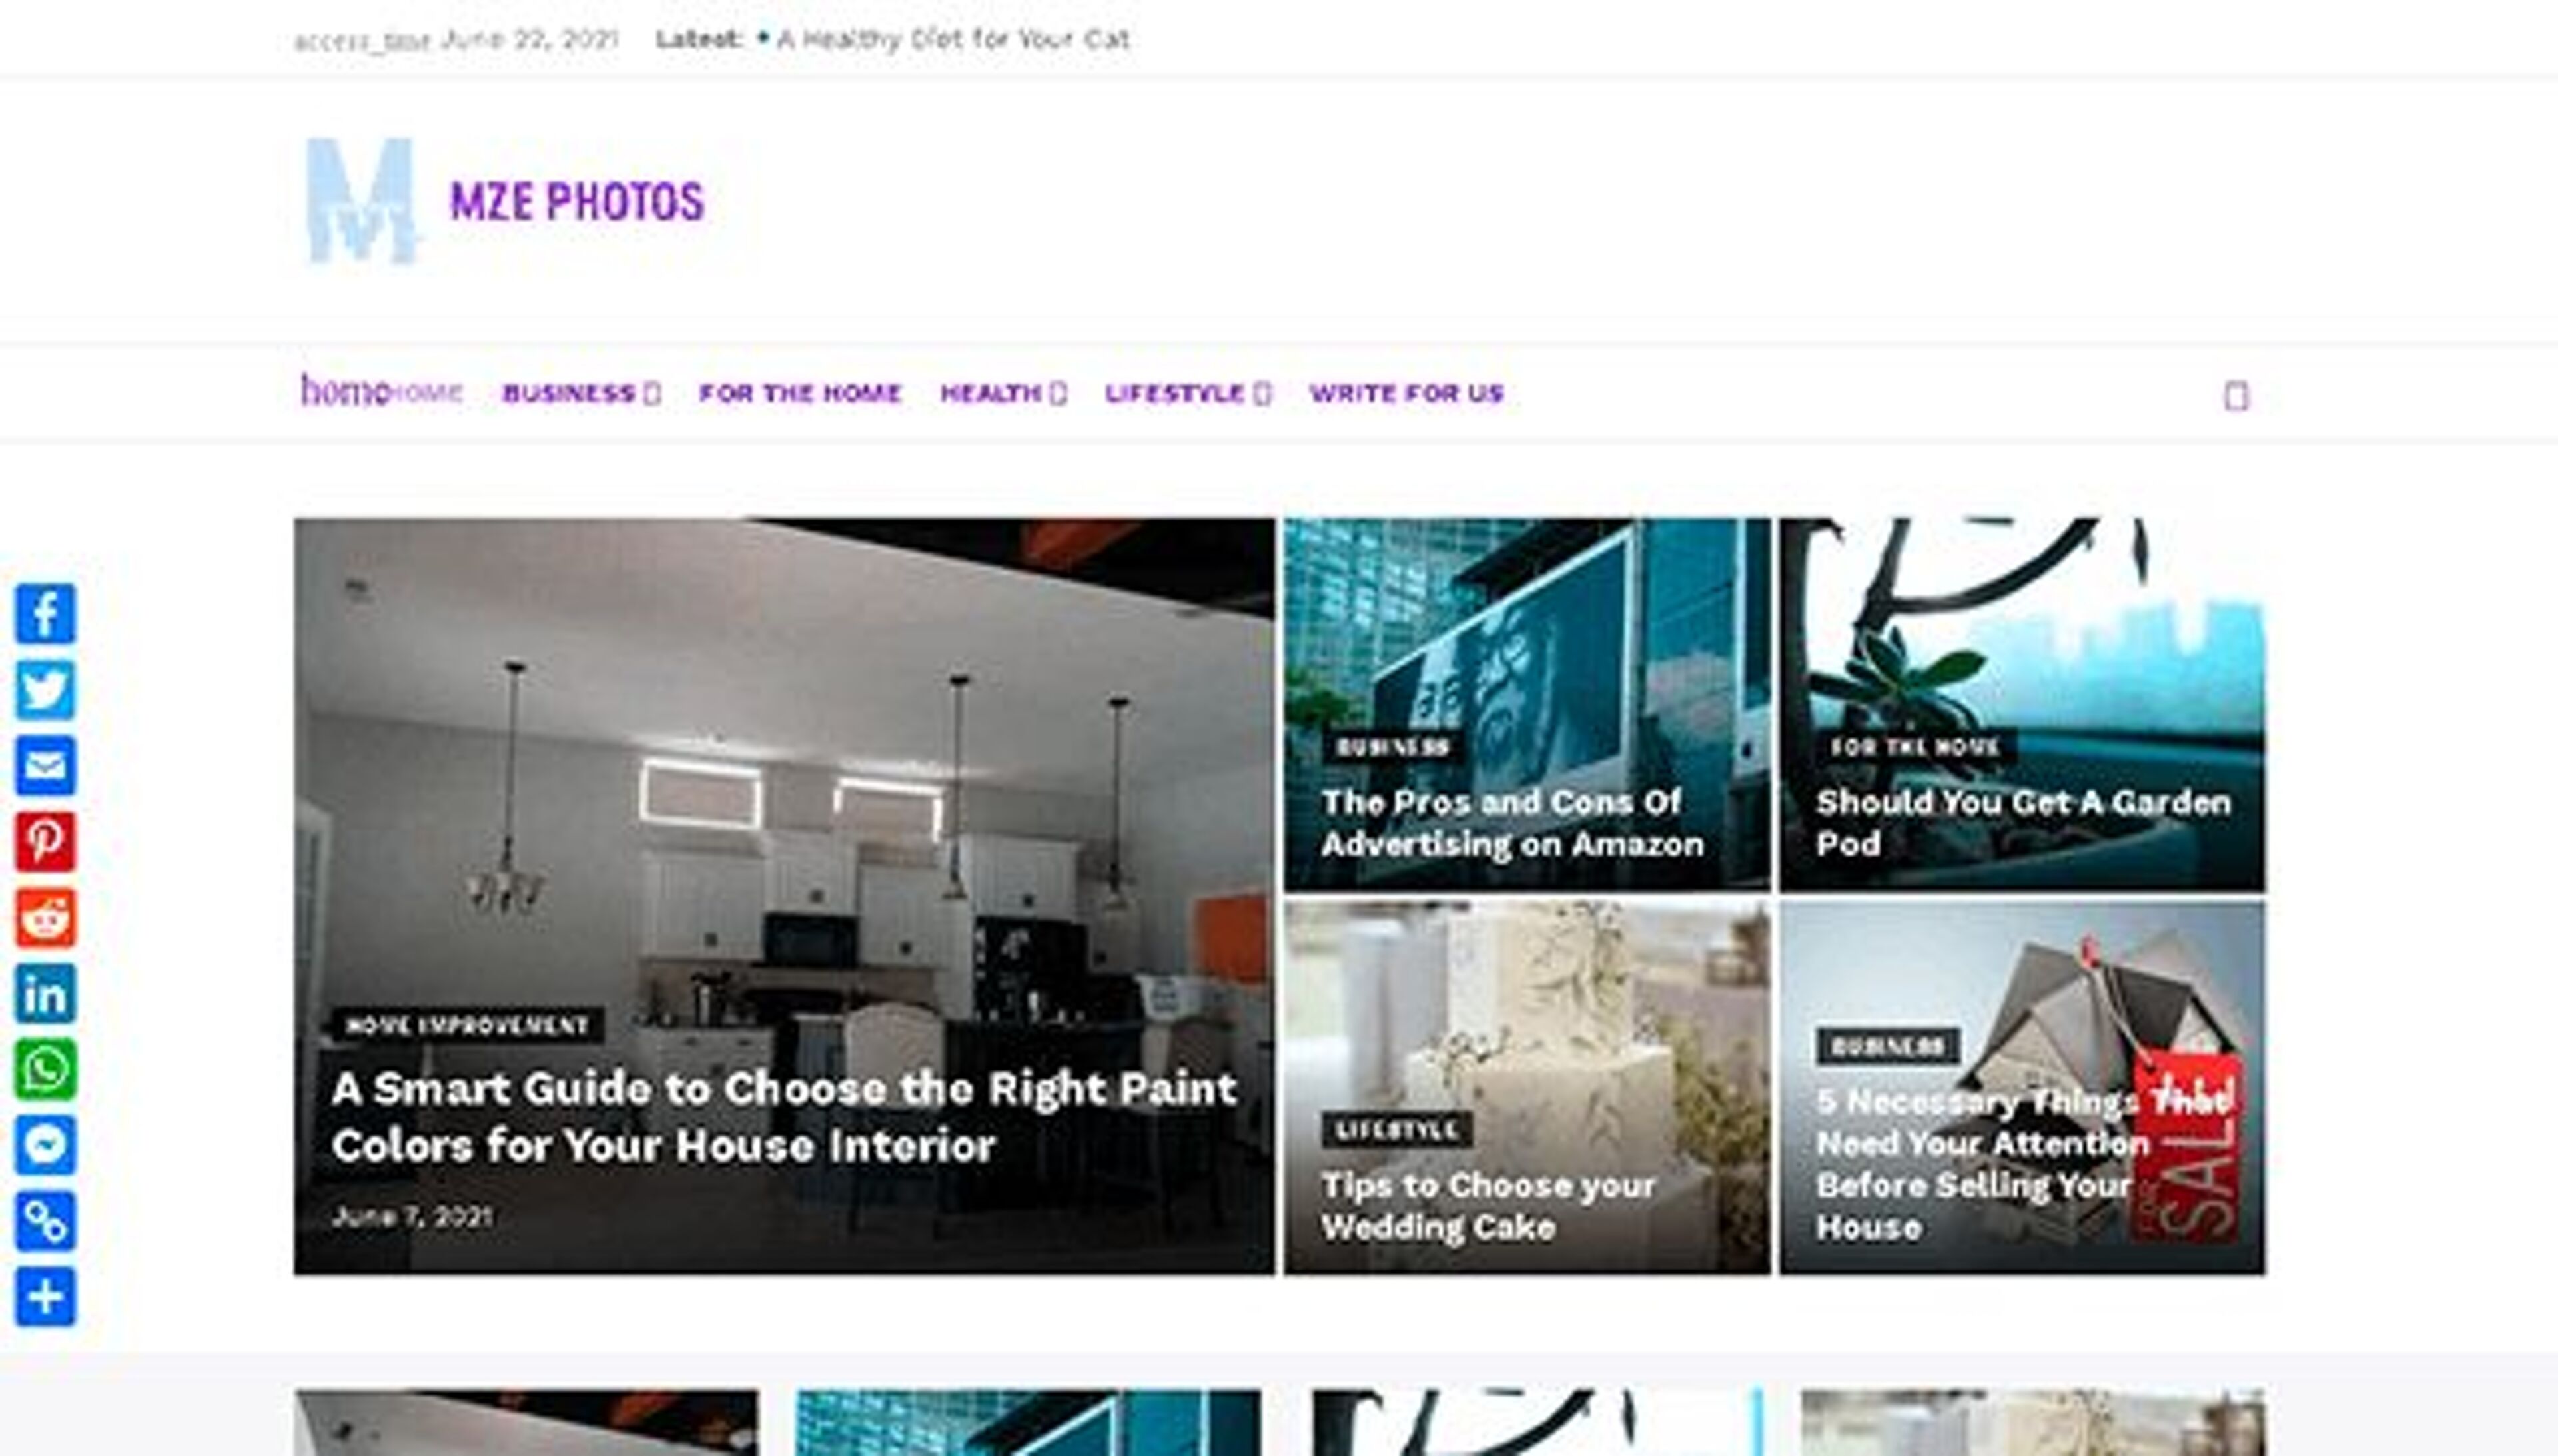Viewport: 2558px width, 1456px height.
Task: Pin this page with Pinterest icon
Action: (45, 841)
